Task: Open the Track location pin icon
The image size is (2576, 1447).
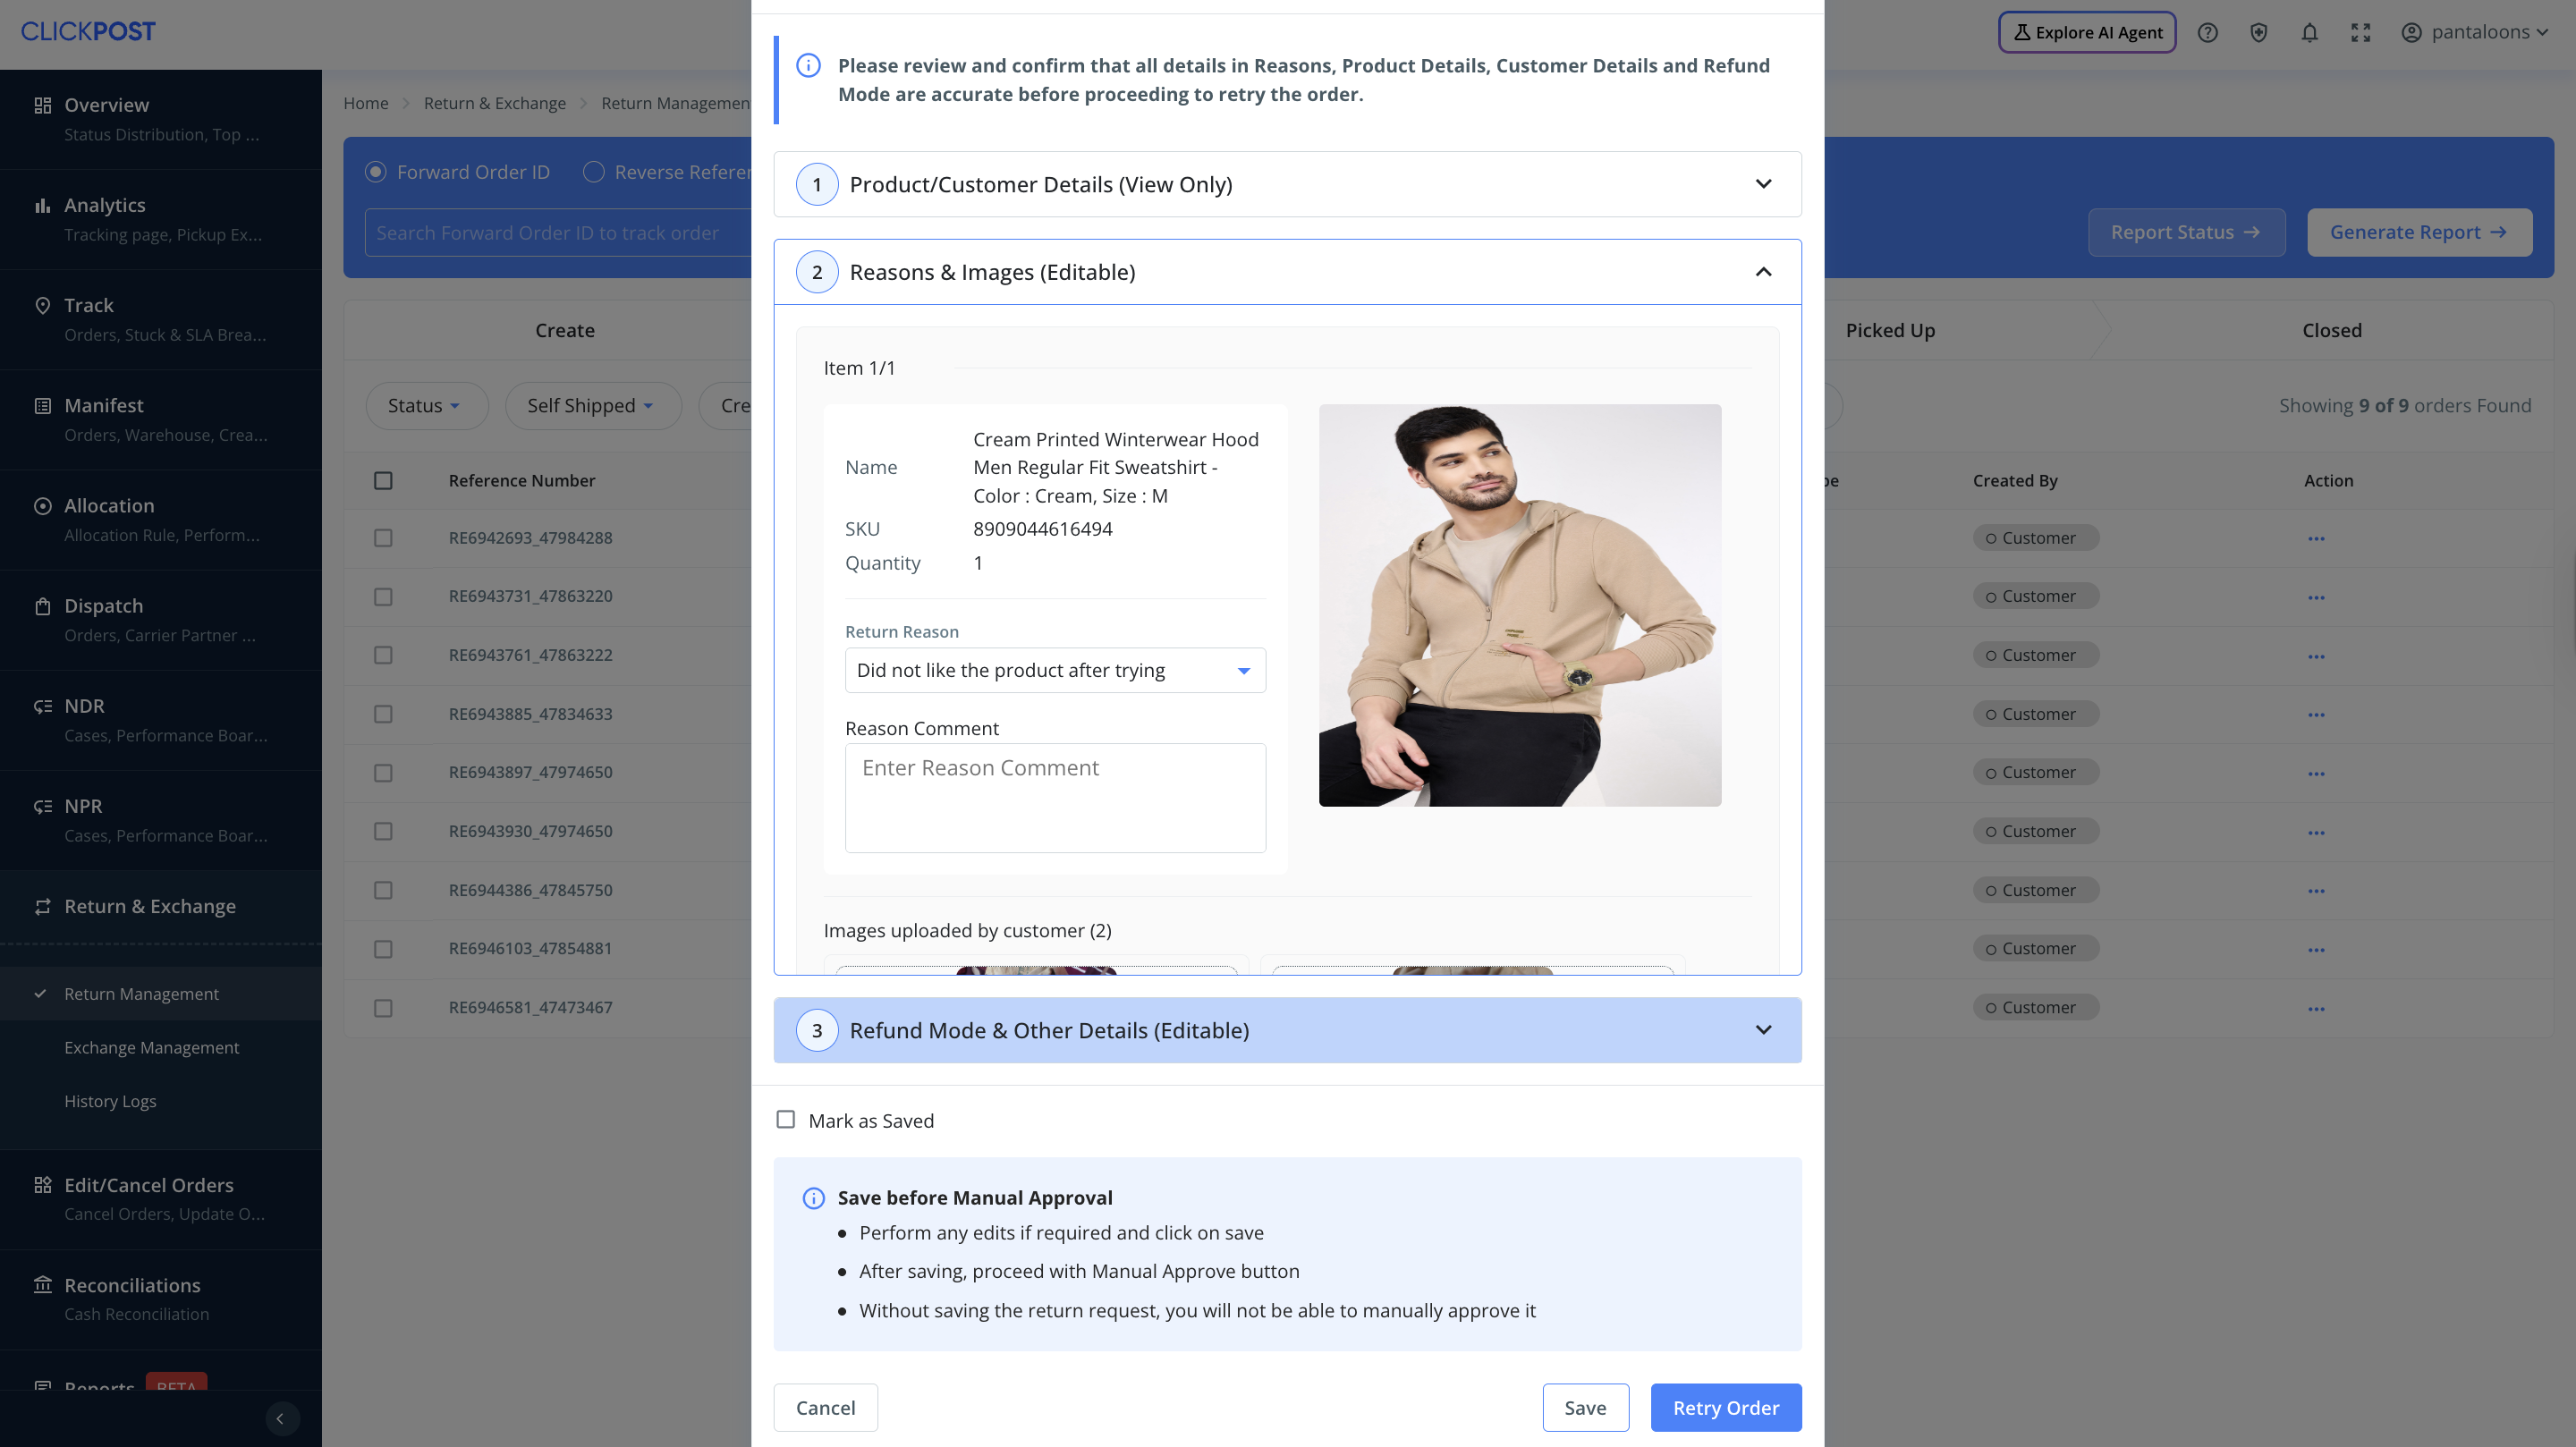Action: (x=42, y=305)
